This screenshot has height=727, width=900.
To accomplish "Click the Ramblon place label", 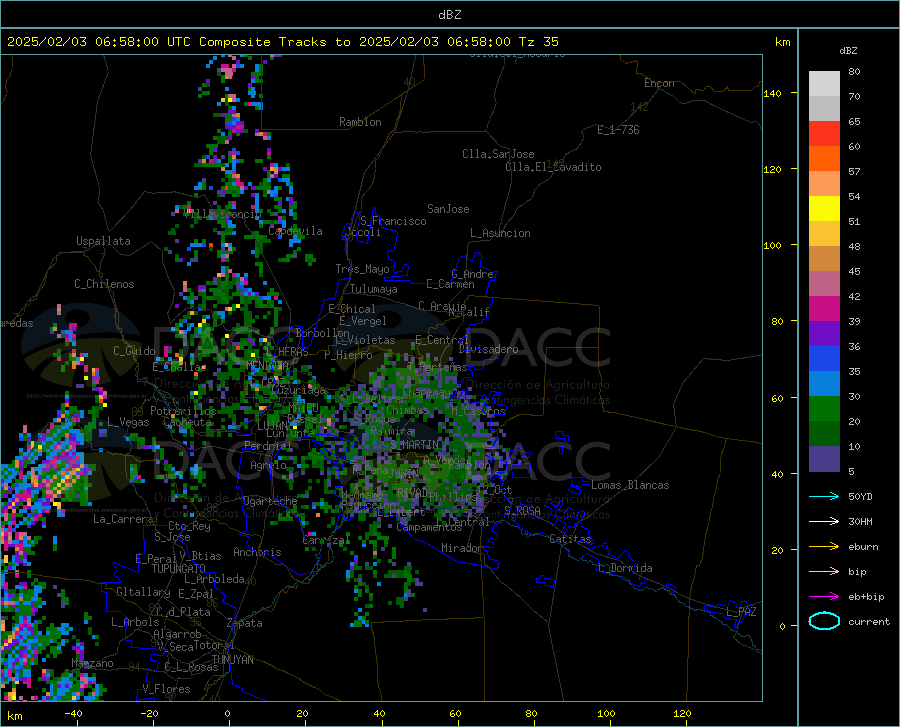I will tap(360, 122).
